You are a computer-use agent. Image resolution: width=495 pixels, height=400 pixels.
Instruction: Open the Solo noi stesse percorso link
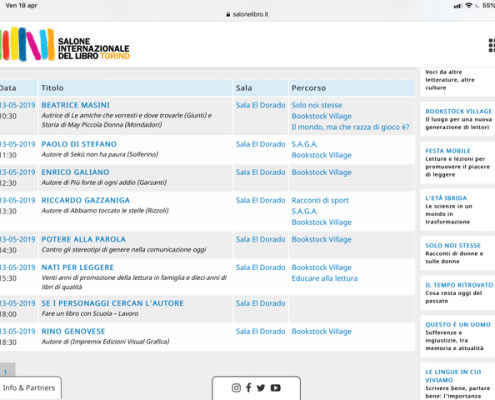coord(317,105)
